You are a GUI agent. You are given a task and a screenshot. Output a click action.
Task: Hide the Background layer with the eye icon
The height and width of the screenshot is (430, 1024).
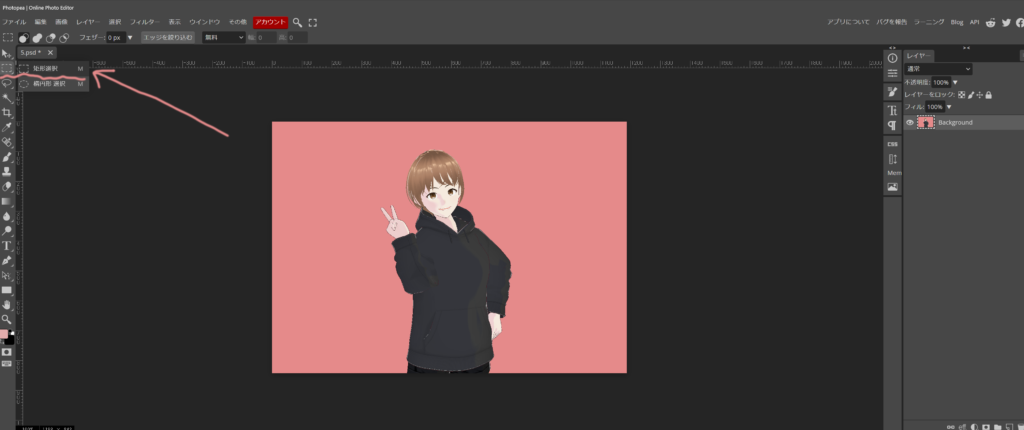tap(909, 122)
